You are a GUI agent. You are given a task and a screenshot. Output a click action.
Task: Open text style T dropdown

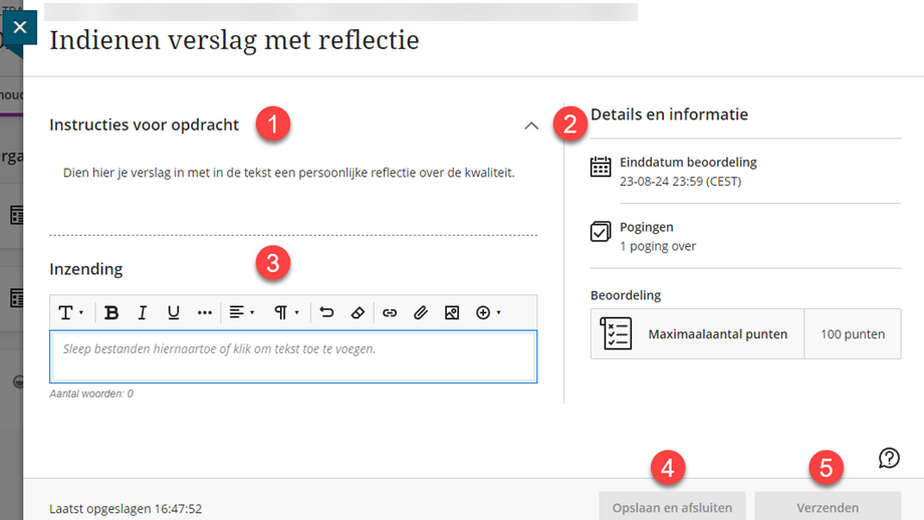click(71, 312)
